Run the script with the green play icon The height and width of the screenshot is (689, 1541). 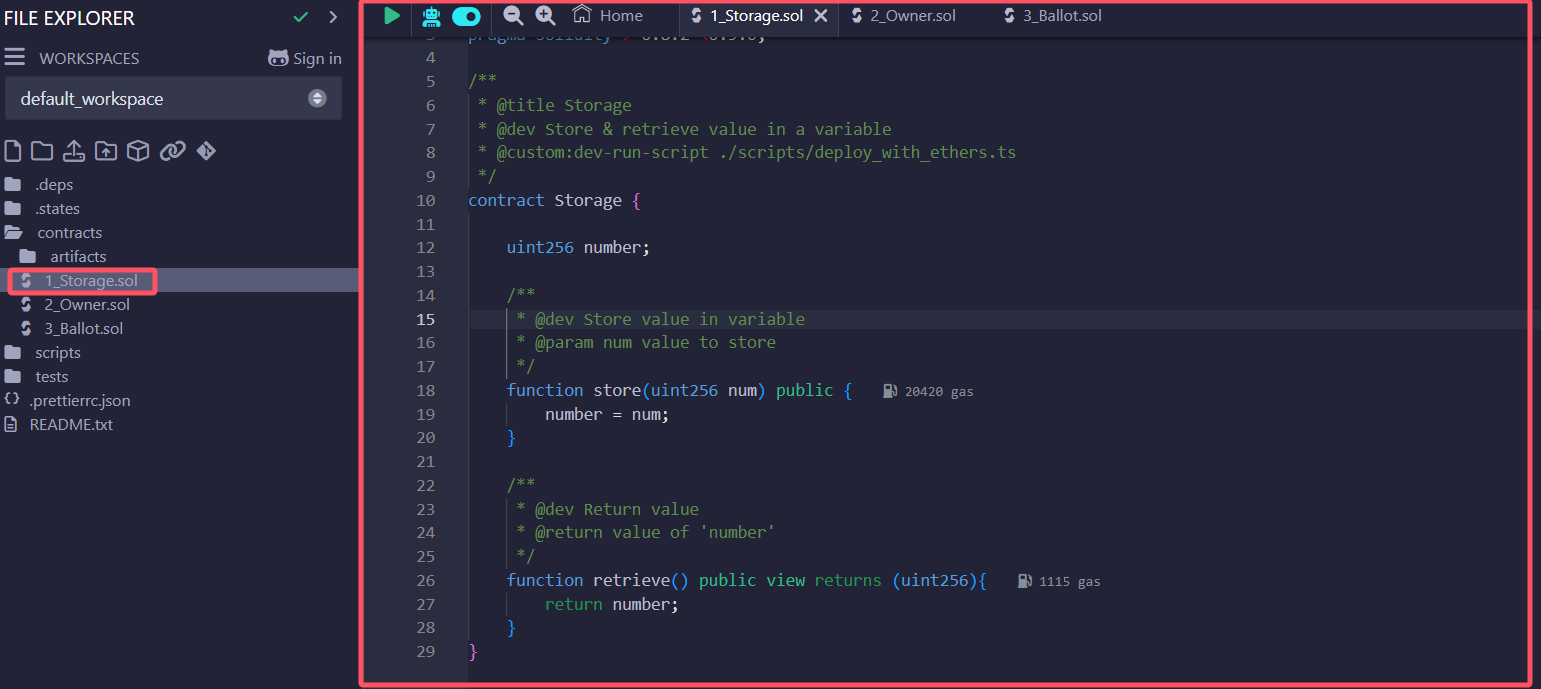point(392,15)
